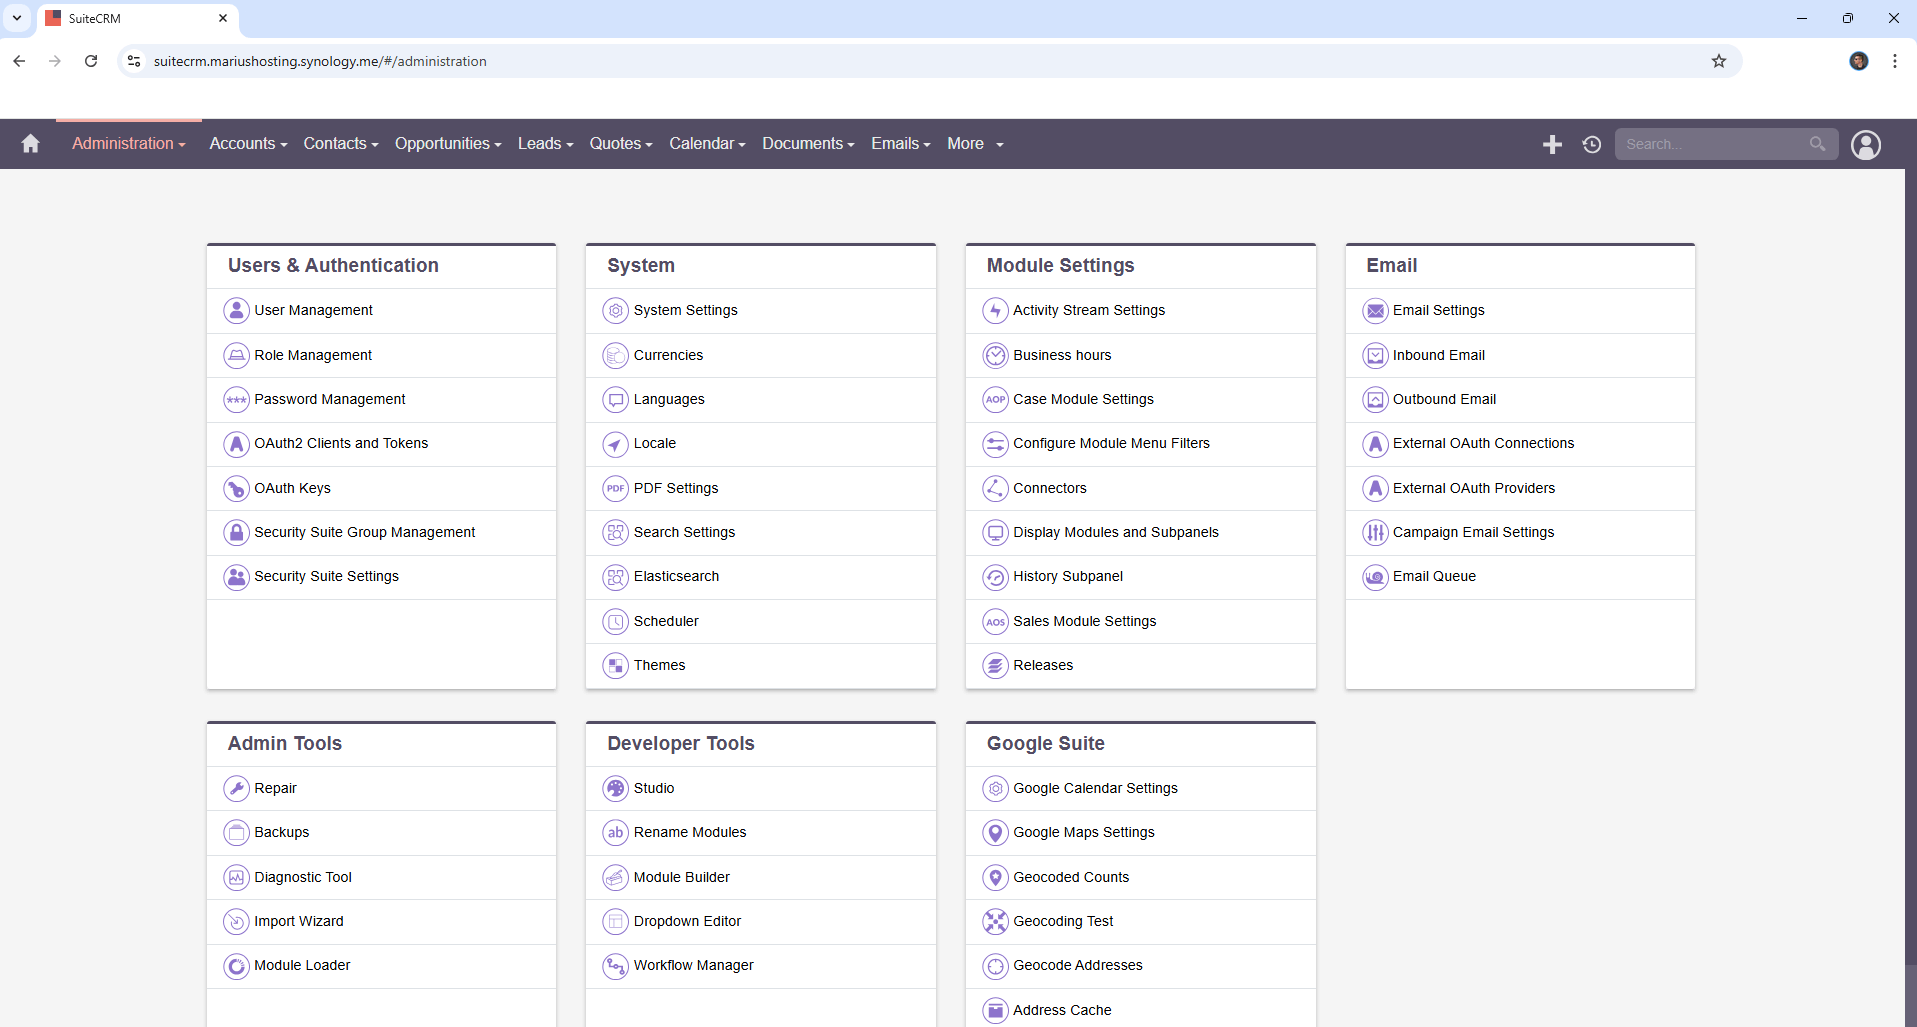Screen dimensions: 1917x1027
Task: Click the Security Suite Group Management icon
Action: coord(236,533)
